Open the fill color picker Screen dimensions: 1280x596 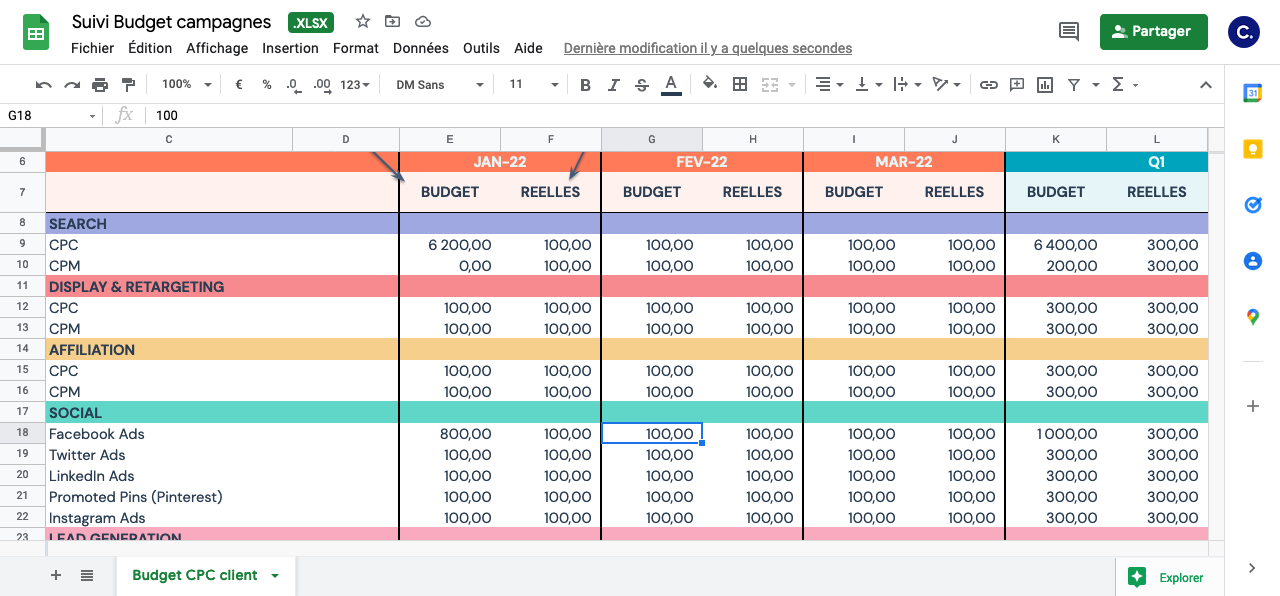709,85
